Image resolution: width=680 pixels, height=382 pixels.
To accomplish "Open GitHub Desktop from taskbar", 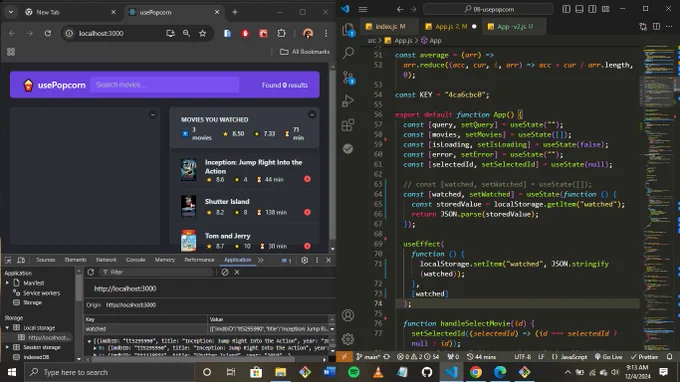I will pos(427,372).
